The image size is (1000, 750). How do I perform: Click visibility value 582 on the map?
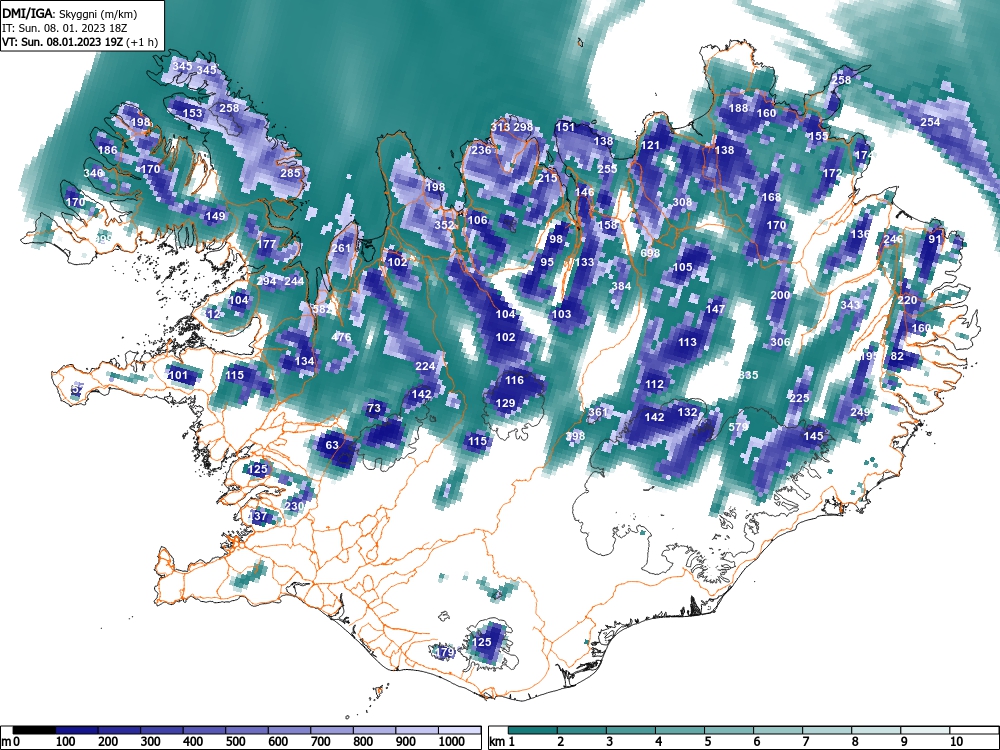point(322,309)
